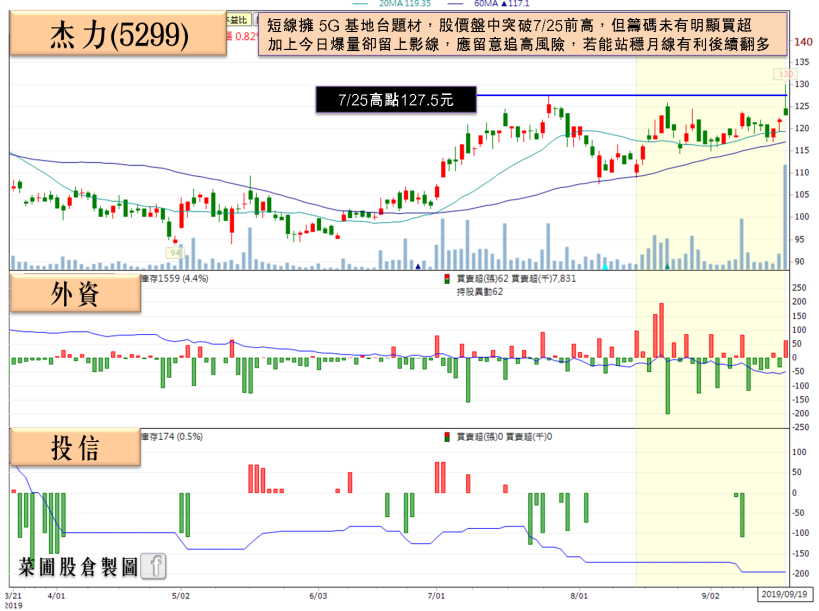Click the 3/21 2019 start date label

click(x=14, y=601)
